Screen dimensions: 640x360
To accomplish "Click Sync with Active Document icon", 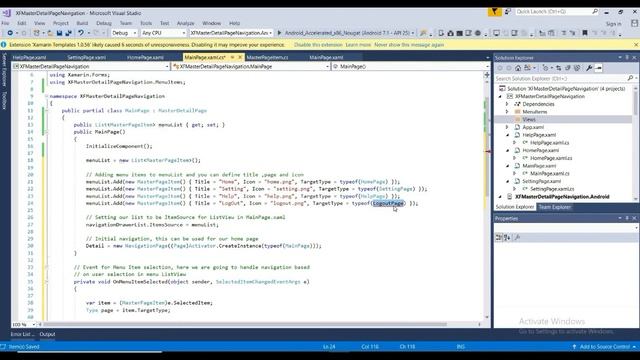I will [558, 68].
